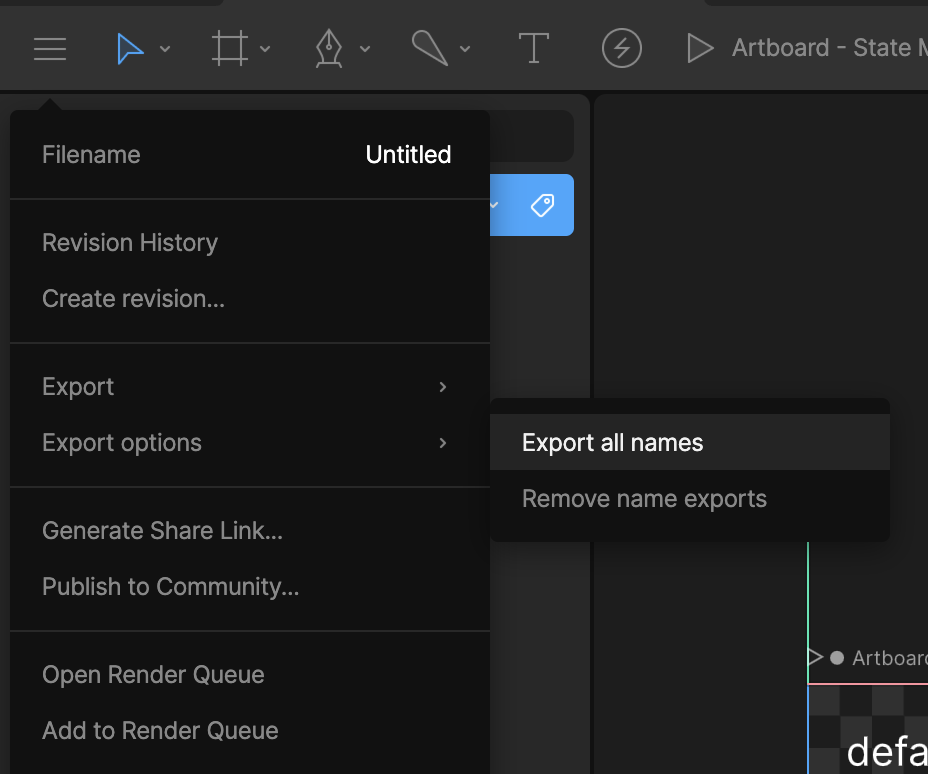Activate the Text tool
928x774 pixels.
(x=533, y=47)
